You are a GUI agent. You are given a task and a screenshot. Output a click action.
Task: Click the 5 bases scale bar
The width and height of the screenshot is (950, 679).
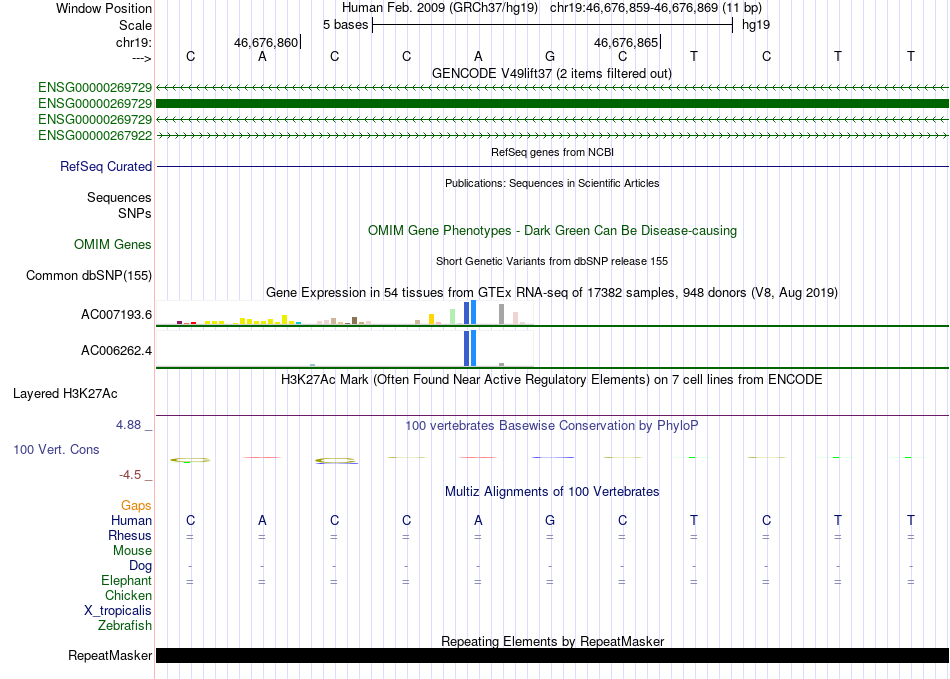pyautogui.click(x=552, y=25)
